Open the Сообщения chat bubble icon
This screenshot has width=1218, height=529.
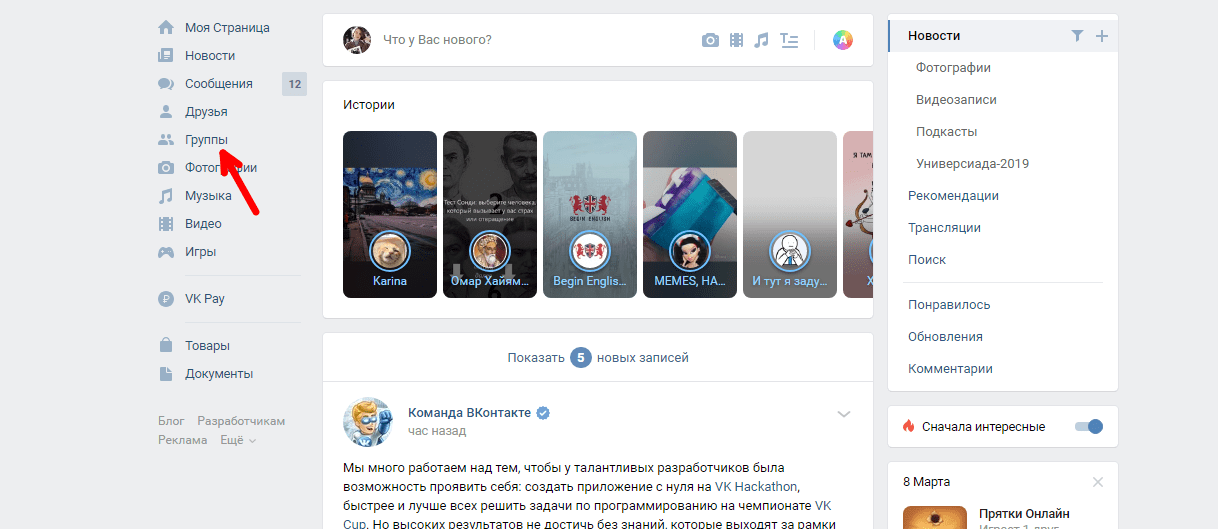coord(166,84)
